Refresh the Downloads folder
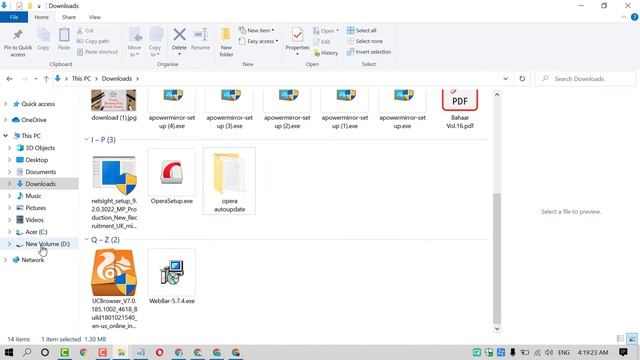The width and height of the screenshot is (640, 360). pyautogui.click(x=522, y=79)
